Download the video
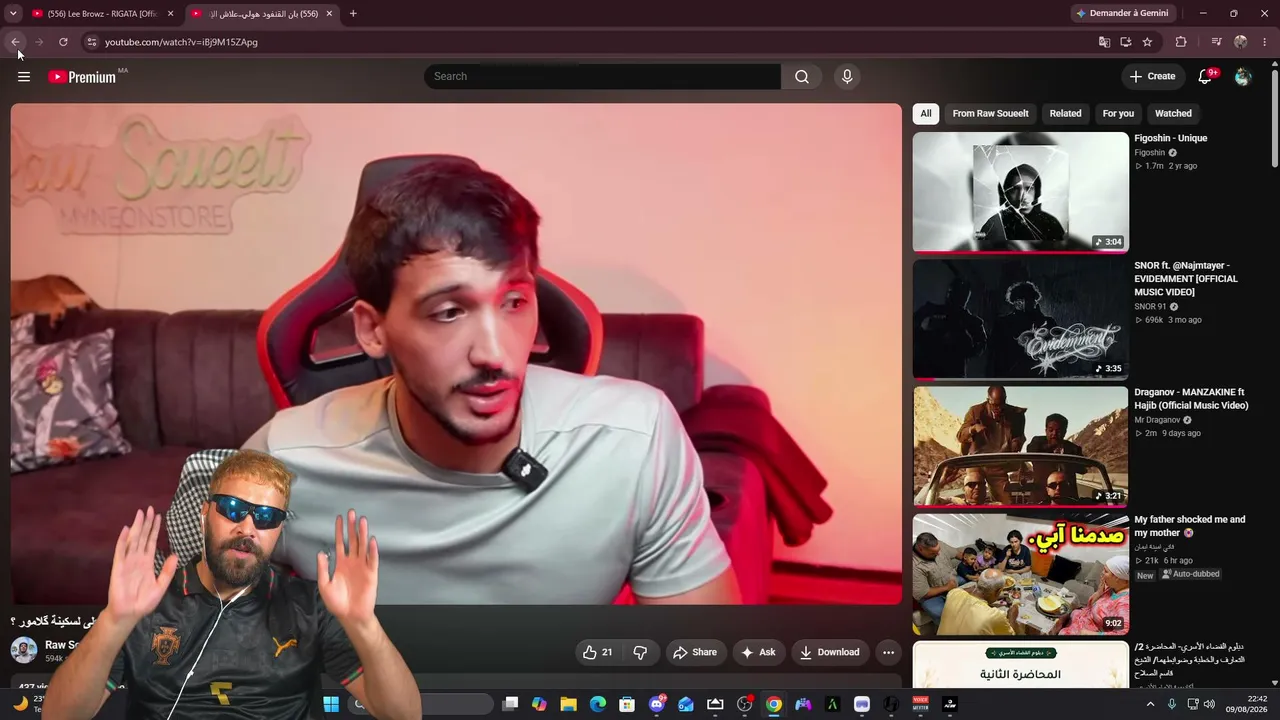Image resolution: width=1280 pixels, height=720 pixels. pos(829,652)
